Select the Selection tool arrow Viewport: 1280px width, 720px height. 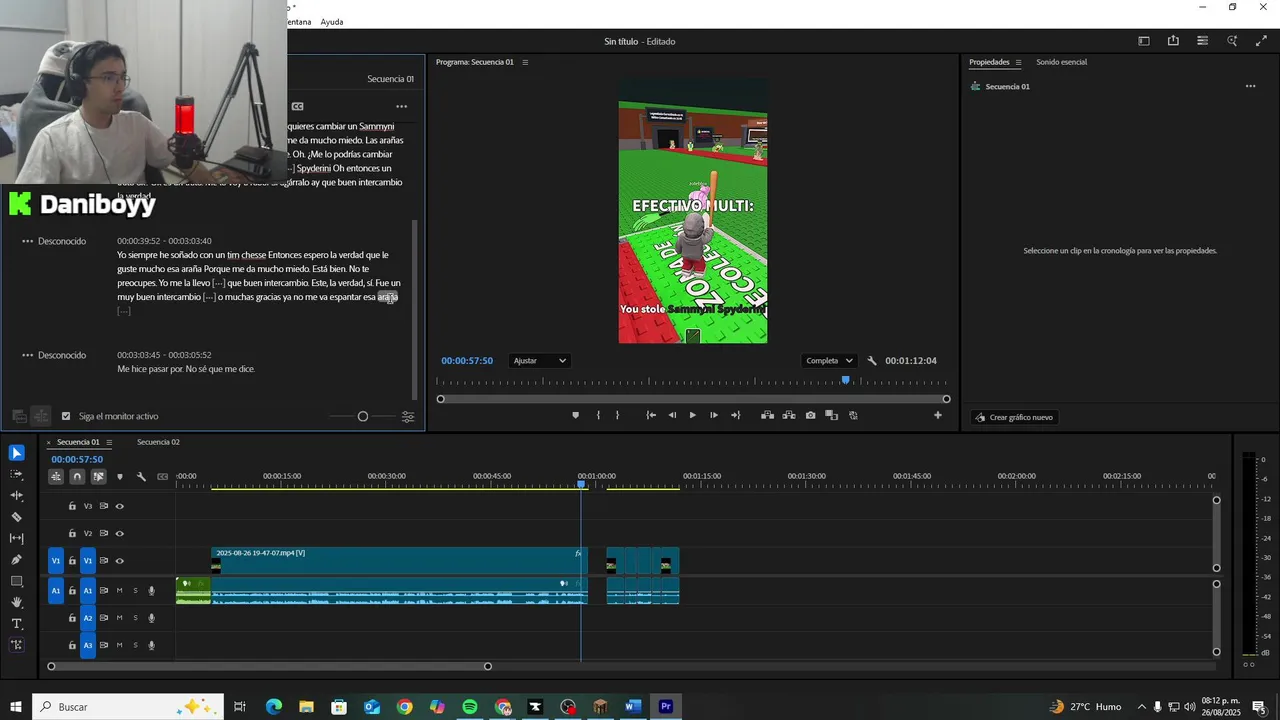(16, 453)
